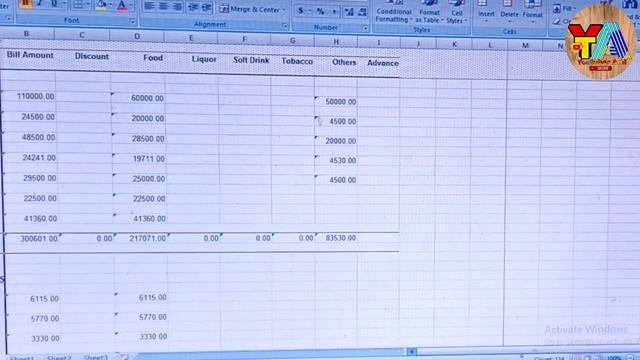
Task: Expand the borders dropdown arrow
Action: tap(87, 4)
